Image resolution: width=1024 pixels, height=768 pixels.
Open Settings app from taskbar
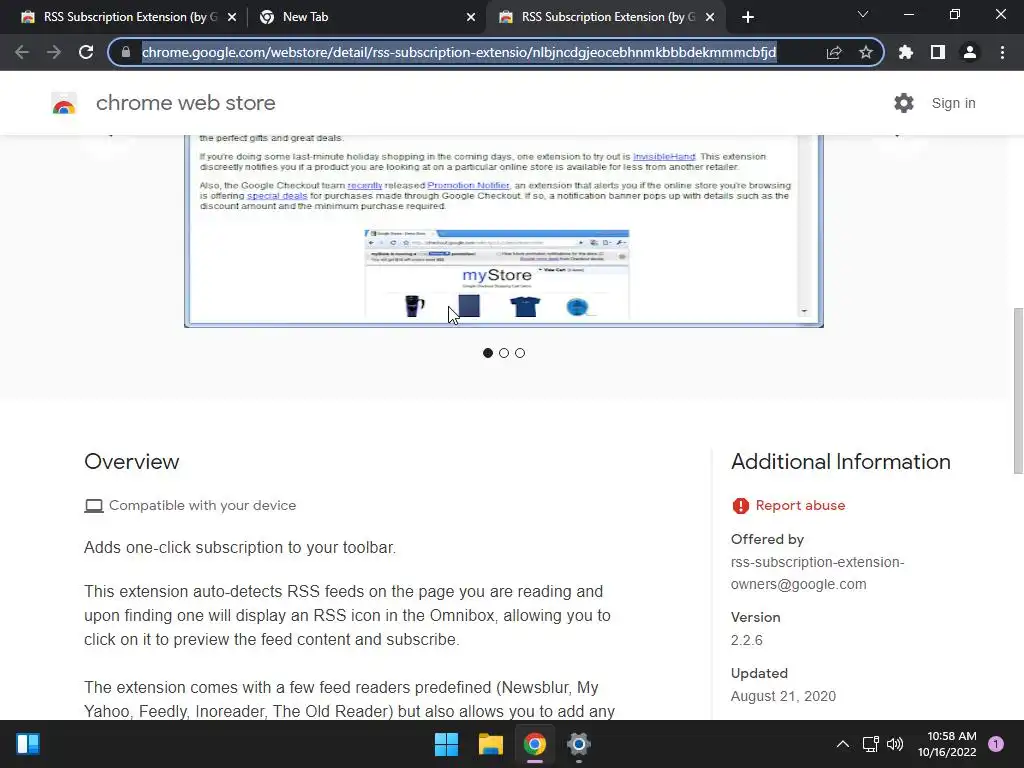coord(579,744)
